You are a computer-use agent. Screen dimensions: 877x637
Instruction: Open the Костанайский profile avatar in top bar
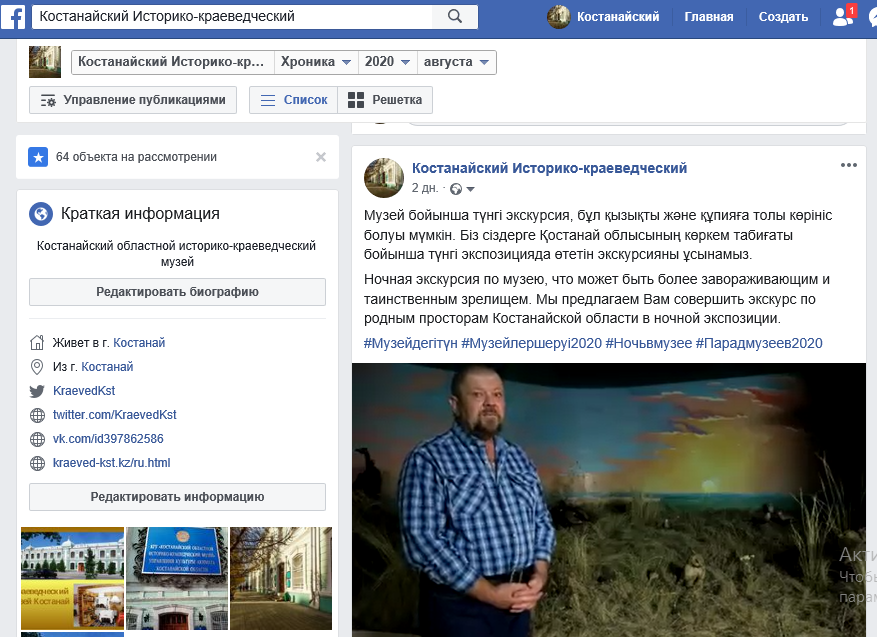558,17
